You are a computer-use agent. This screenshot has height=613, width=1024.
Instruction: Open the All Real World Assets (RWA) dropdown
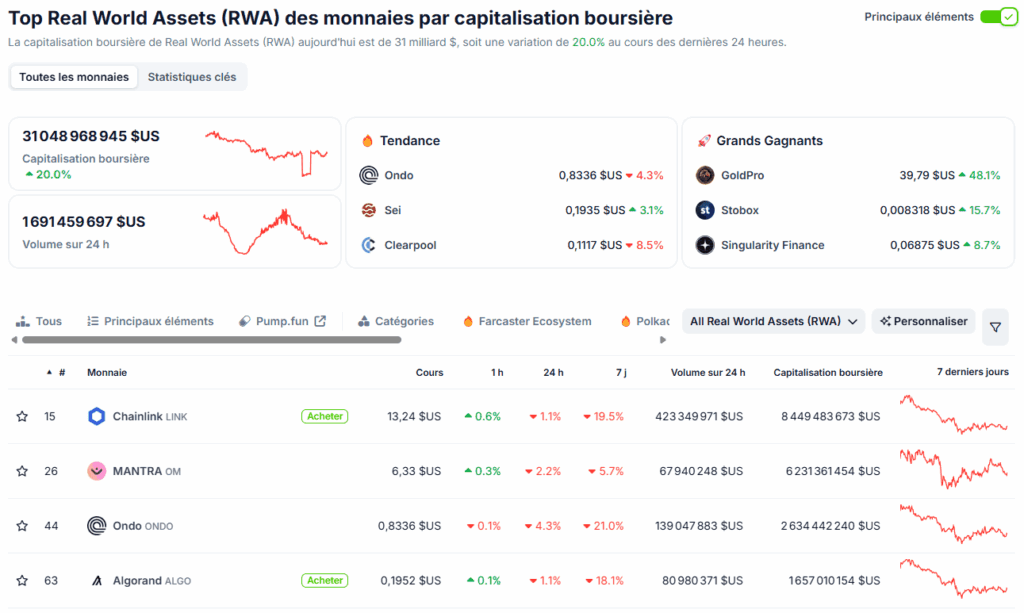[x=772, y=321]
